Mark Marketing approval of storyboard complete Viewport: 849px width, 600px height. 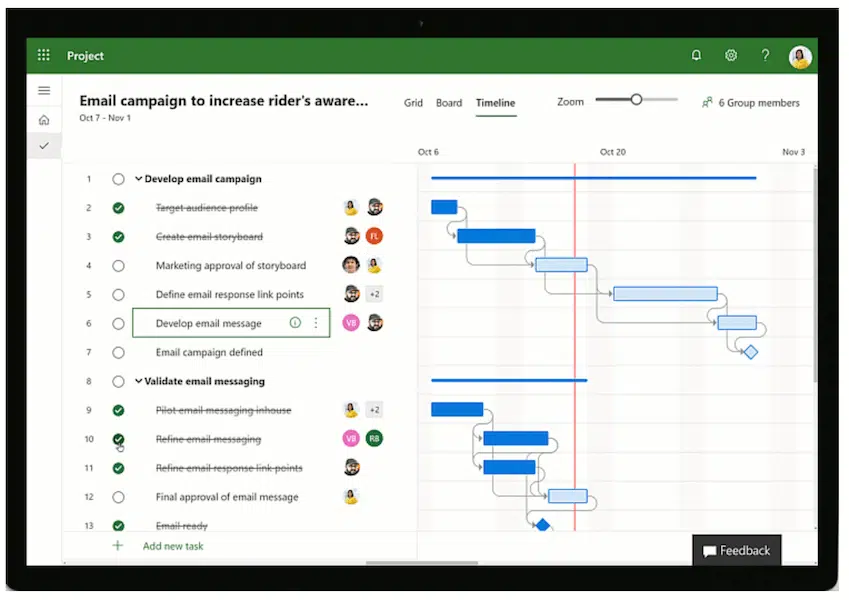click(119, 265)
